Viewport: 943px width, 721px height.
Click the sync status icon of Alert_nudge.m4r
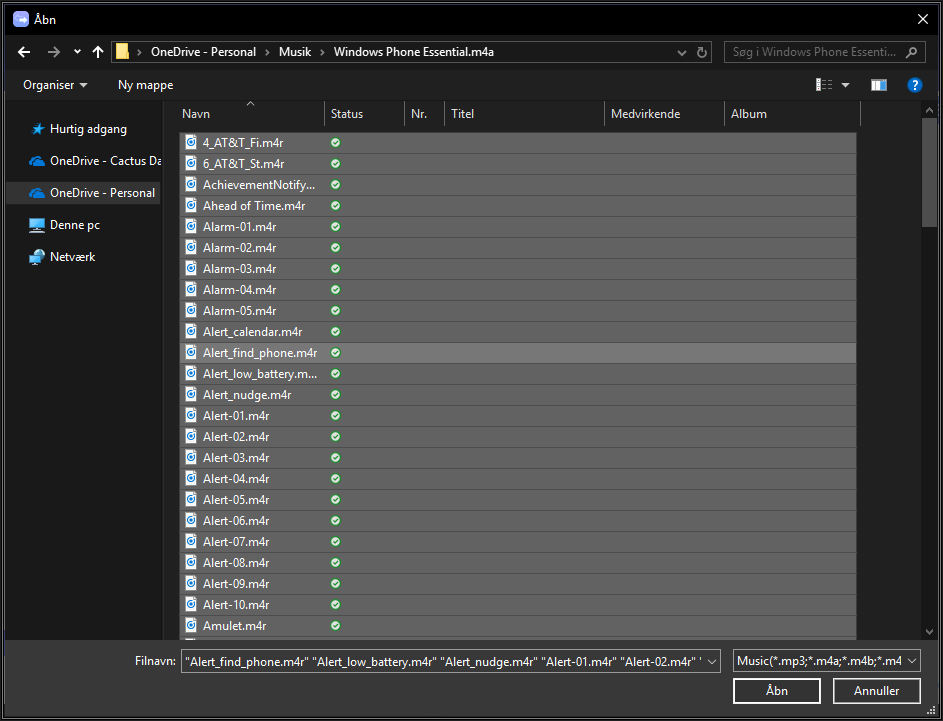point(336,394)
